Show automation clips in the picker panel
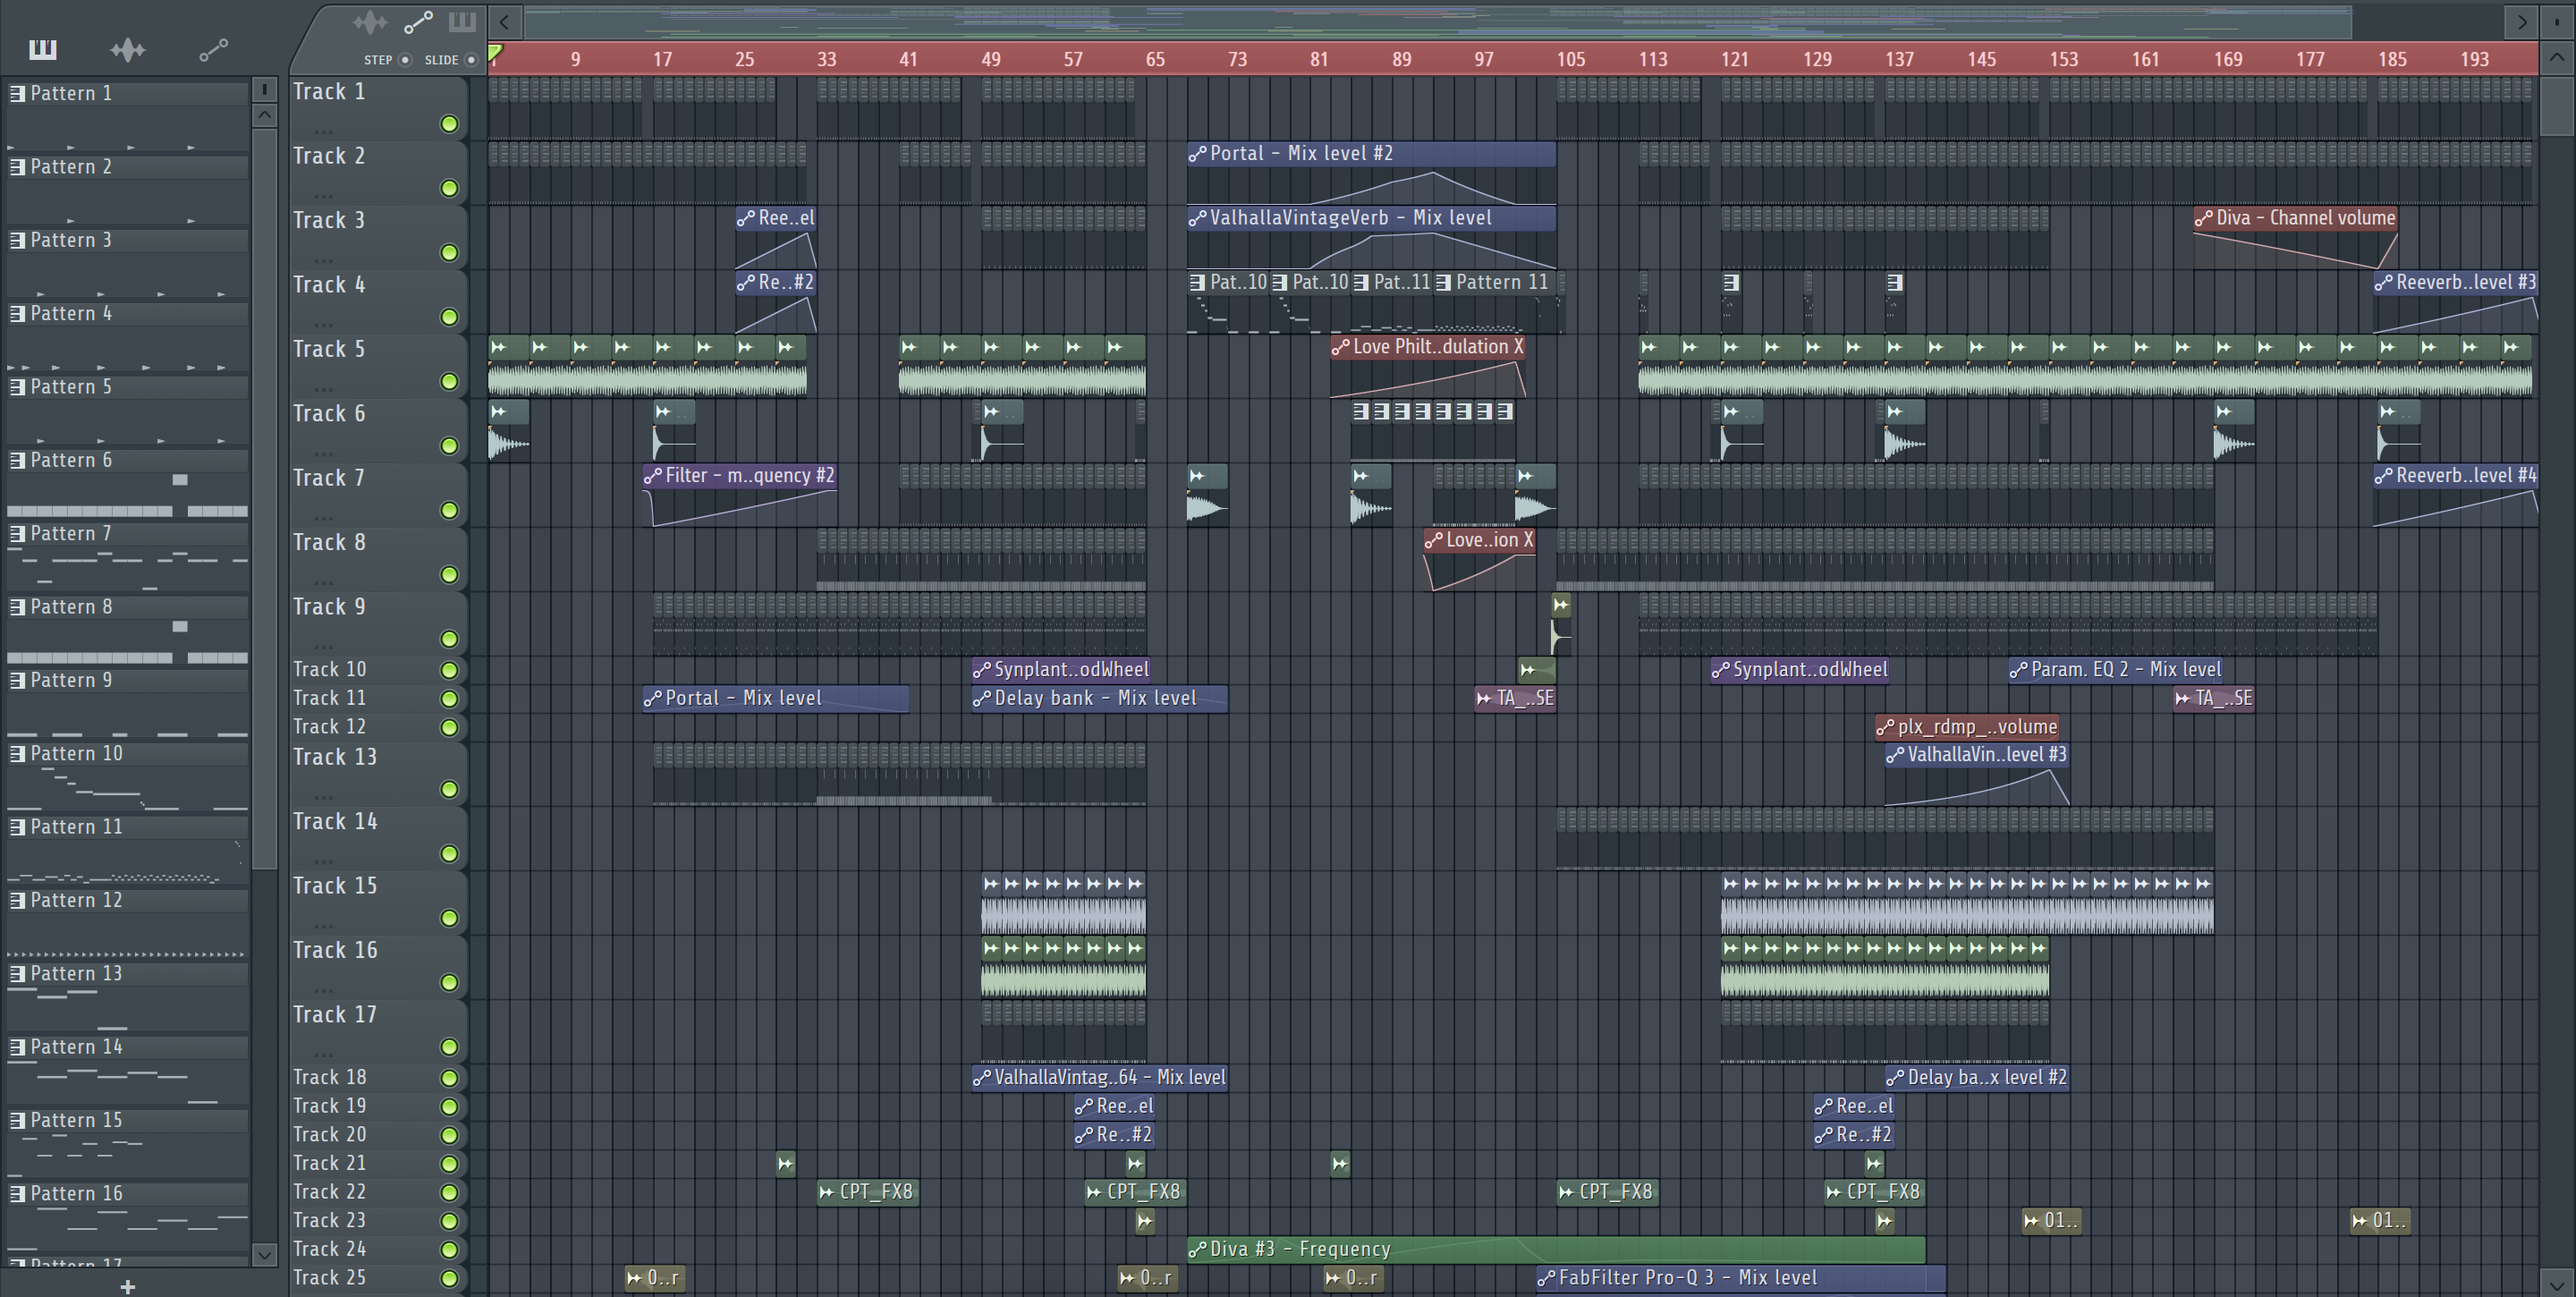The height and width of the screenshot is (1297, 2576). pyautogui.click(x=213, y=49)
